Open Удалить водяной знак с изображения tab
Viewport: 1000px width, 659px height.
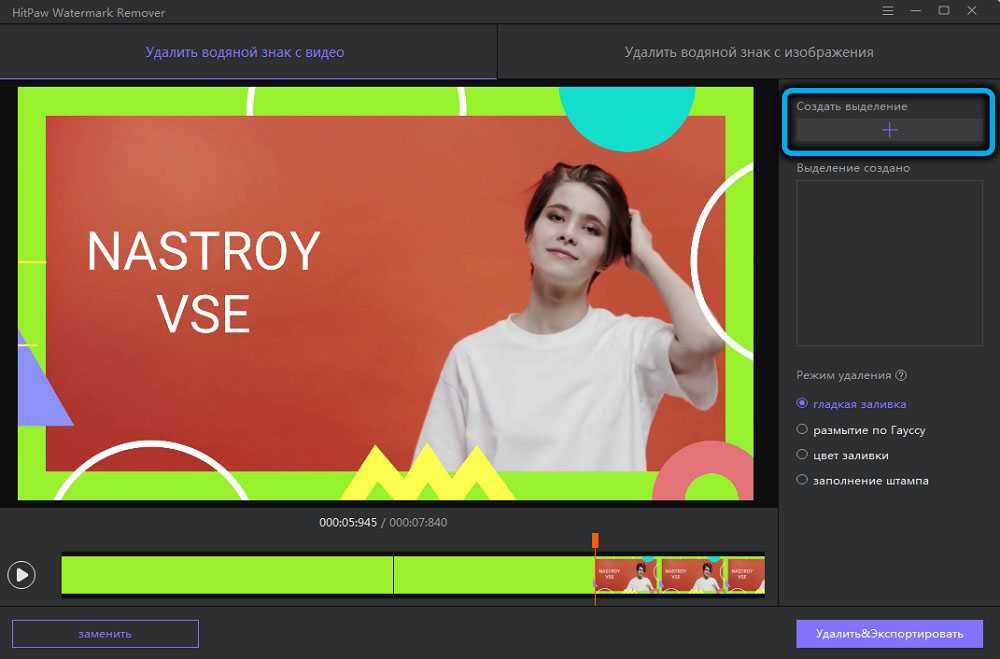[748, 52]
